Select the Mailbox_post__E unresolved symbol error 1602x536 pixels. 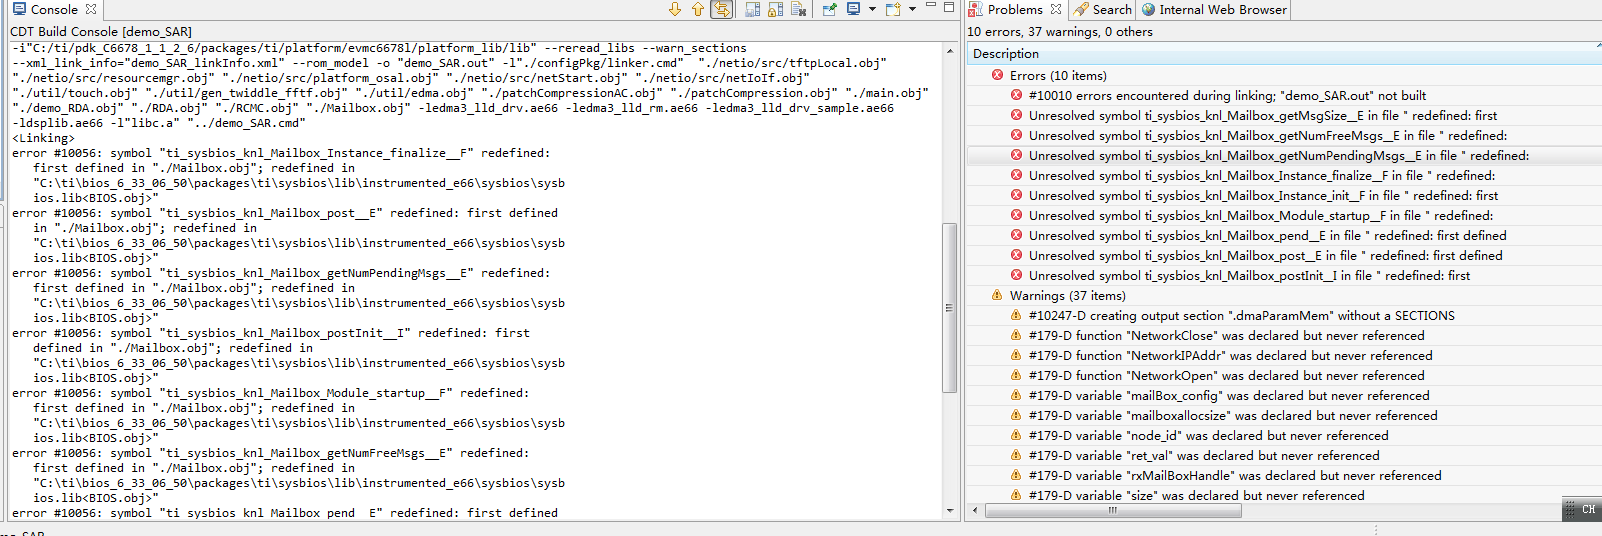coord(1284,255)
